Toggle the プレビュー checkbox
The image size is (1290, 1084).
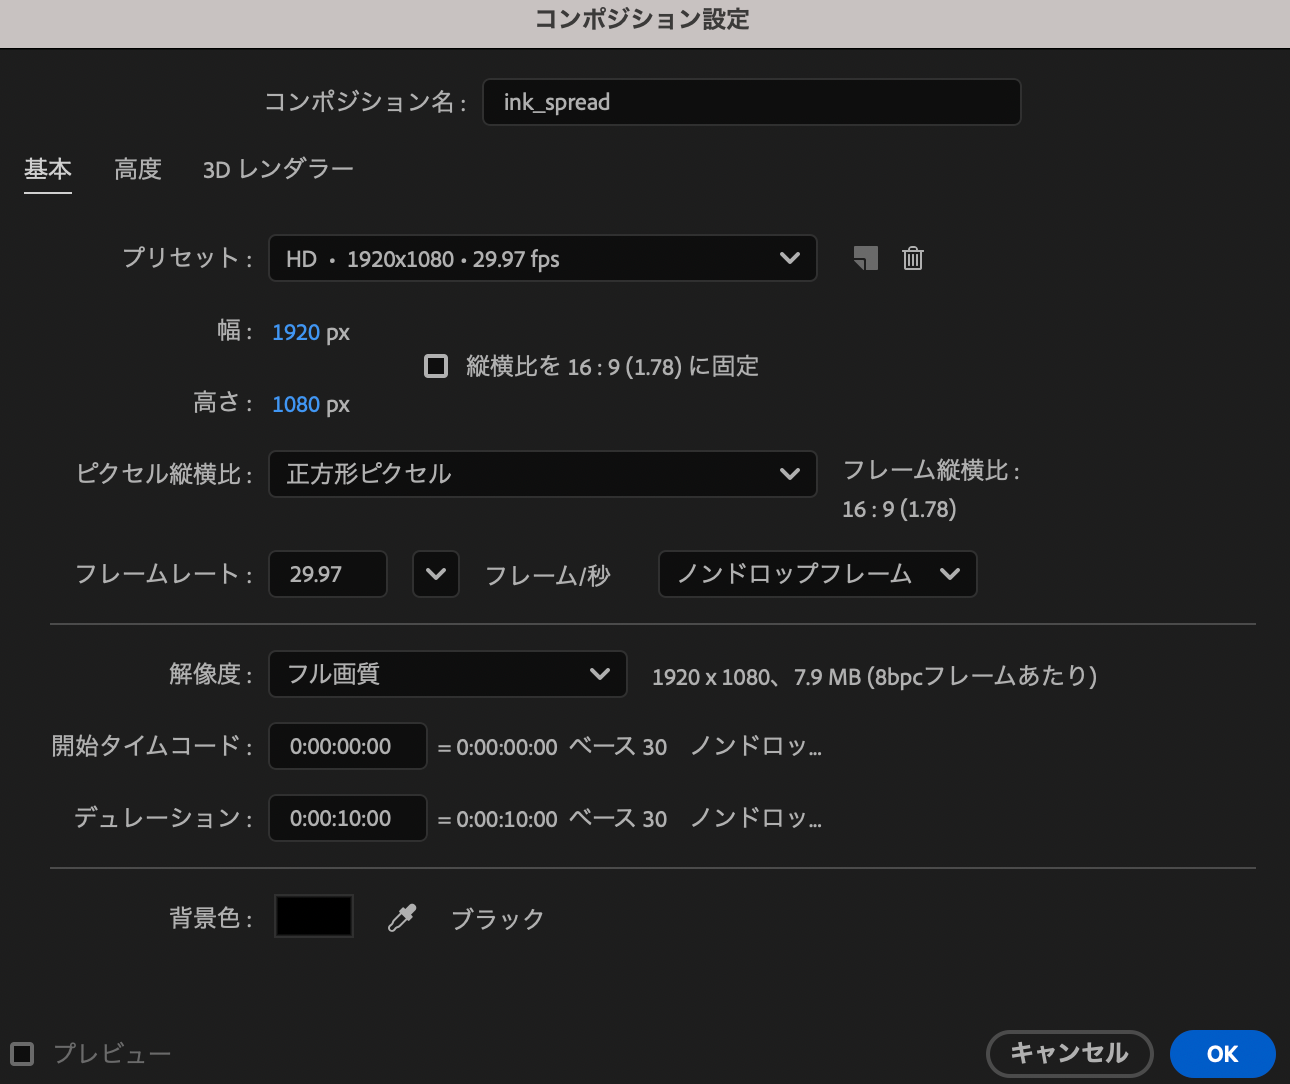[x=22, y=1053]
